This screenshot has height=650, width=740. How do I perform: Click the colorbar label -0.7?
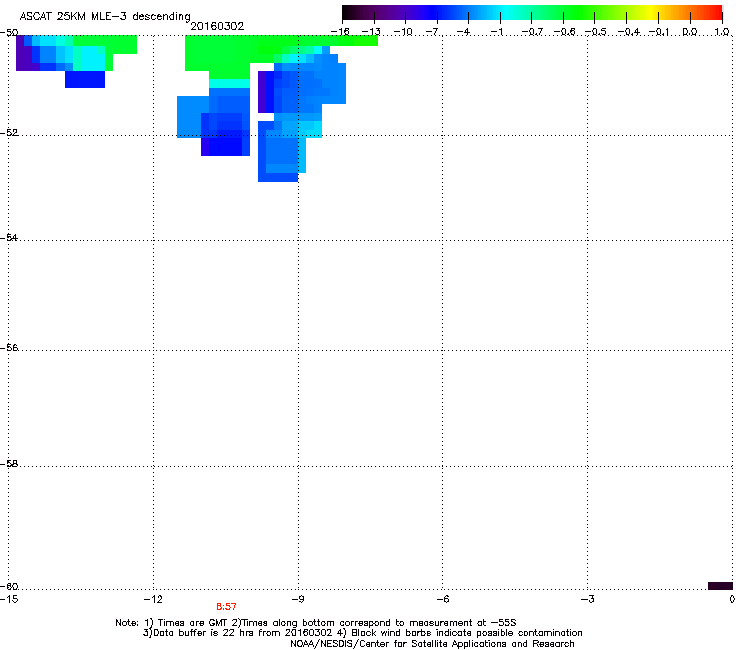pos(532,32)
